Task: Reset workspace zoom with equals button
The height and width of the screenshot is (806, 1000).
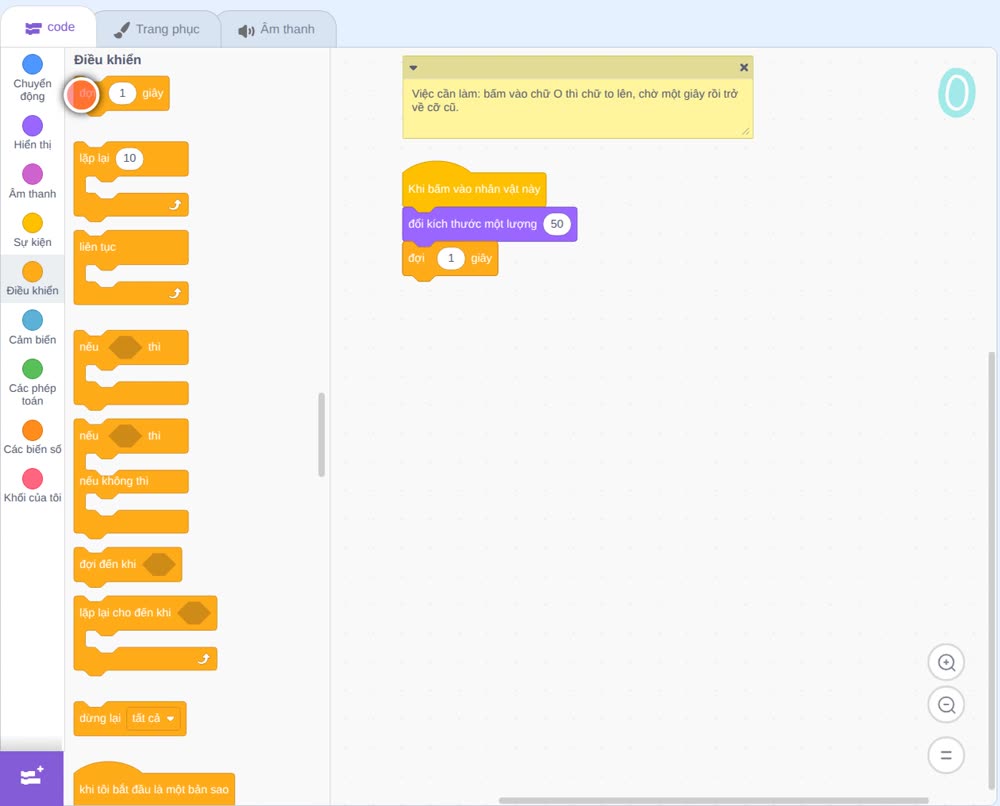Action: tap(946, 755)
